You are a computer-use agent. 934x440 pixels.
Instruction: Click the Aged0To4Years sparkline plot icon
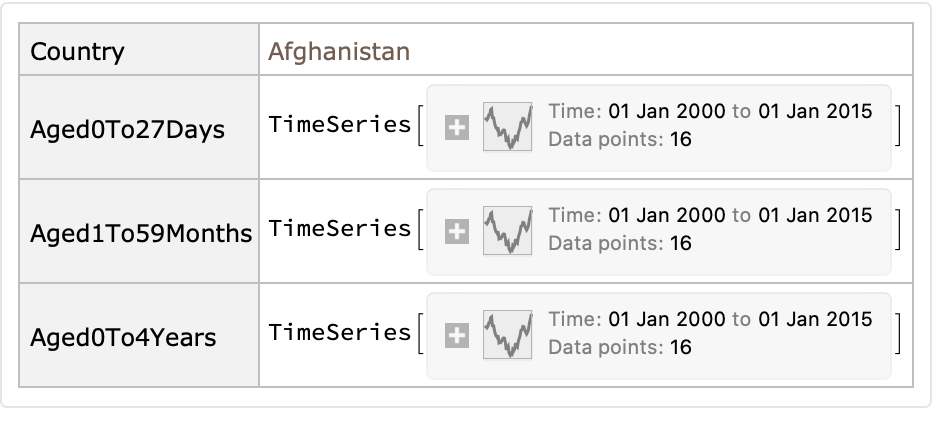pyautogui.click(x=508, y=335)
